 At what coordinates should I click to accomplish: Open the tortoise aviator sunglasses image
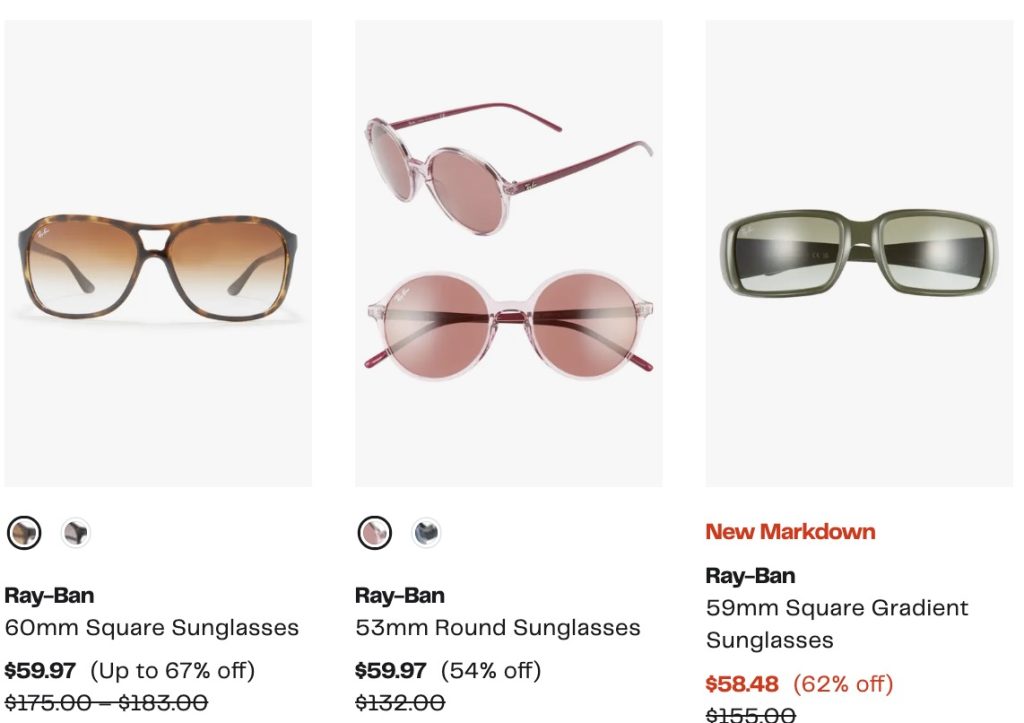coord(158,254)
